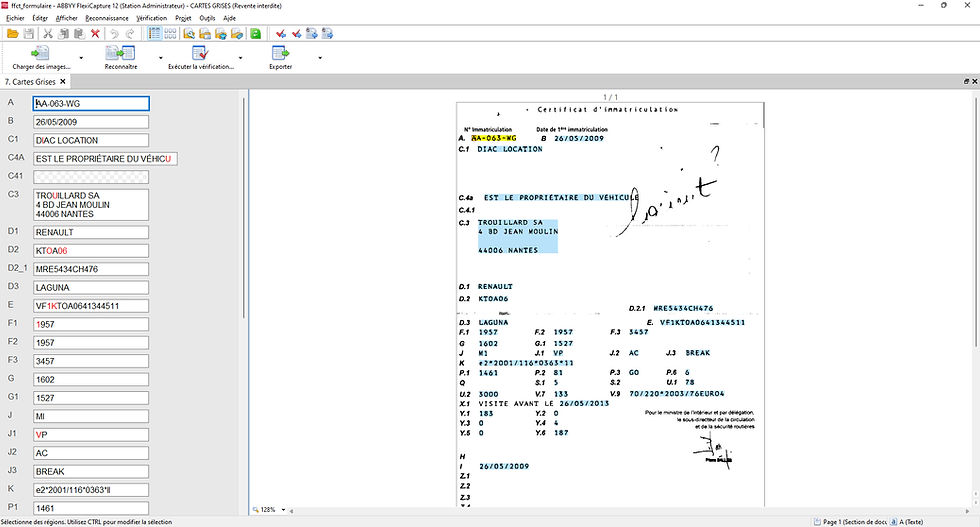
Task: Open the Vérification menu
Action: 152,18
